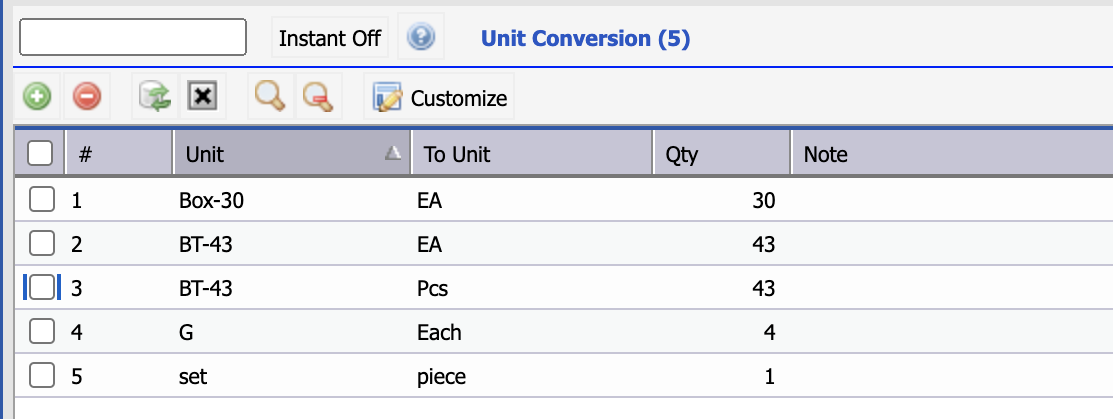Click the refresh data icon
1113x419 pixels.
pos(155,97)
